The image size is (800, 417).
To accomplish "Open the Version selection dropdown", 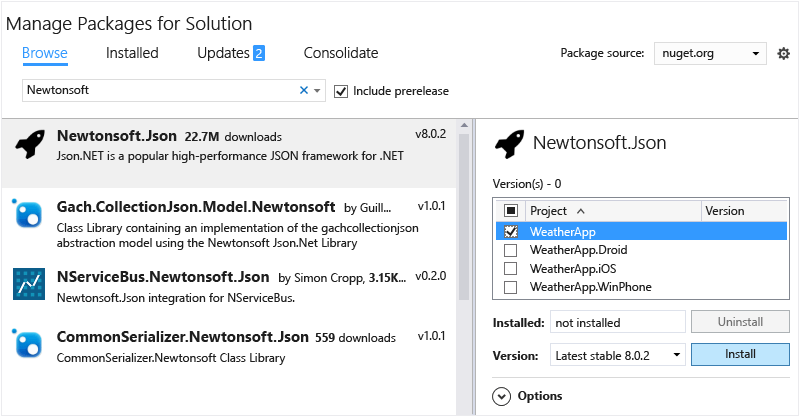I will point(618,354).
